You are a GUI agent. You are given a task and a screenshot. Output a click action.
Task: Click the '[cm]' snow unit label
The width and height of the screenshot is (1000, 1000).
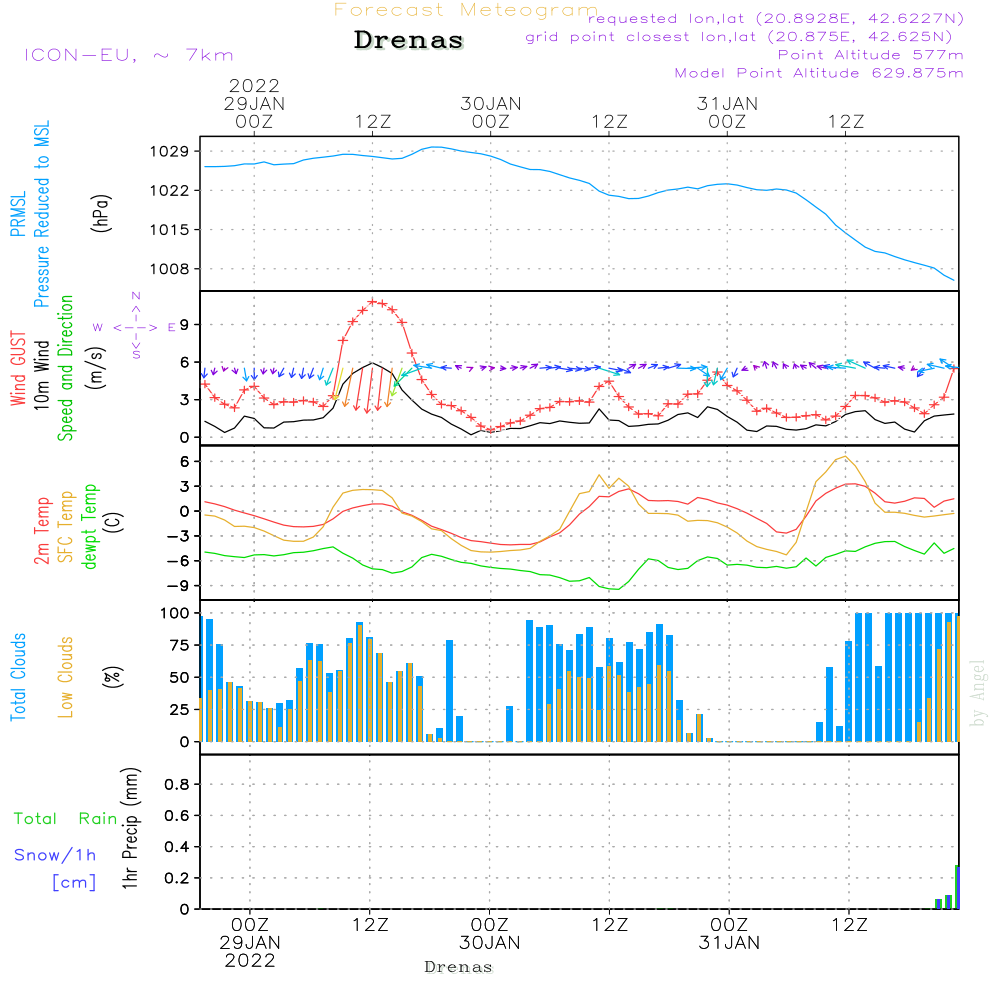(74, 883)
